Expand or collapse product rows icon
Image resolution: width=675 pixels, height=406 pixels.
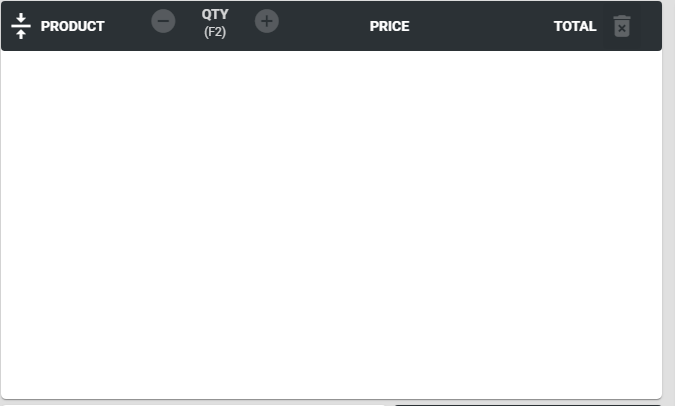point(21,26)
